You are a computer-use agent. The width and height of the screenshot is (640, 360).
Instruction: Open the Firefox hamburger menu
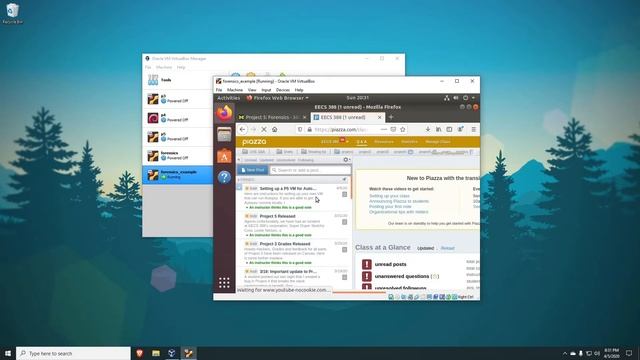point(473,129)
